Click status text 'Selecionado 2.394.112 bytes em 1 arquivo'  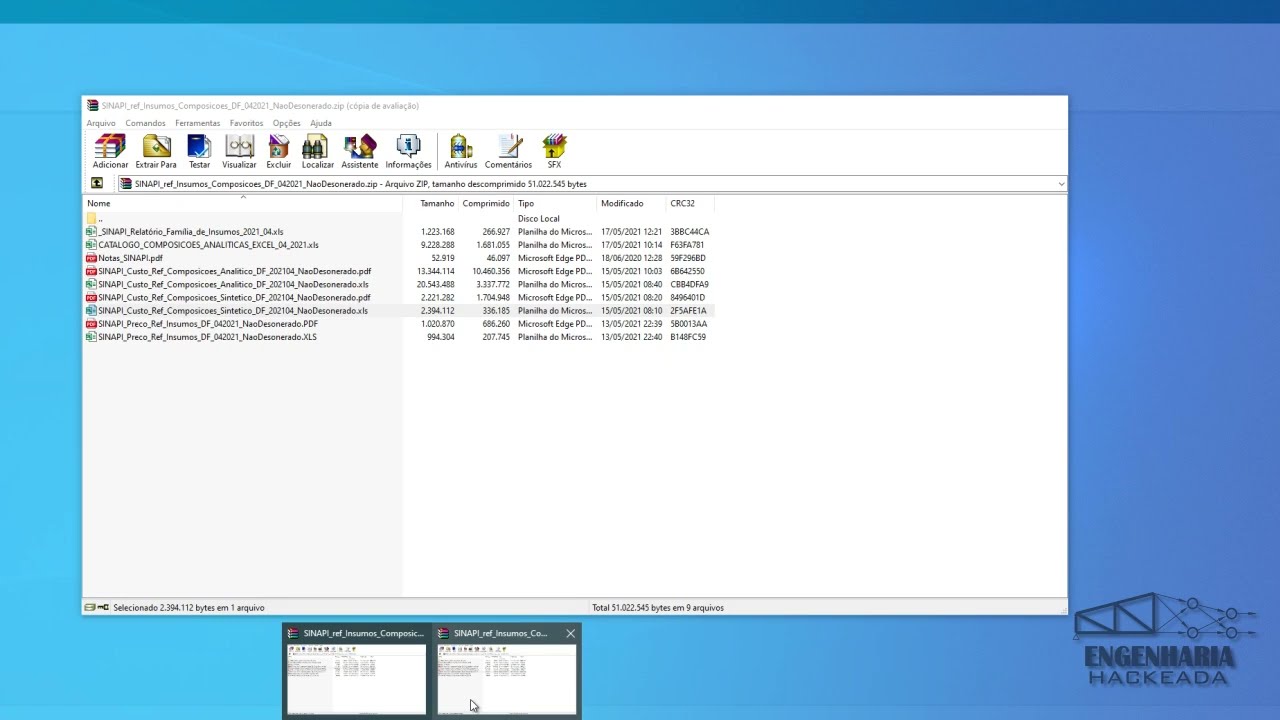(x=189, y=607)
